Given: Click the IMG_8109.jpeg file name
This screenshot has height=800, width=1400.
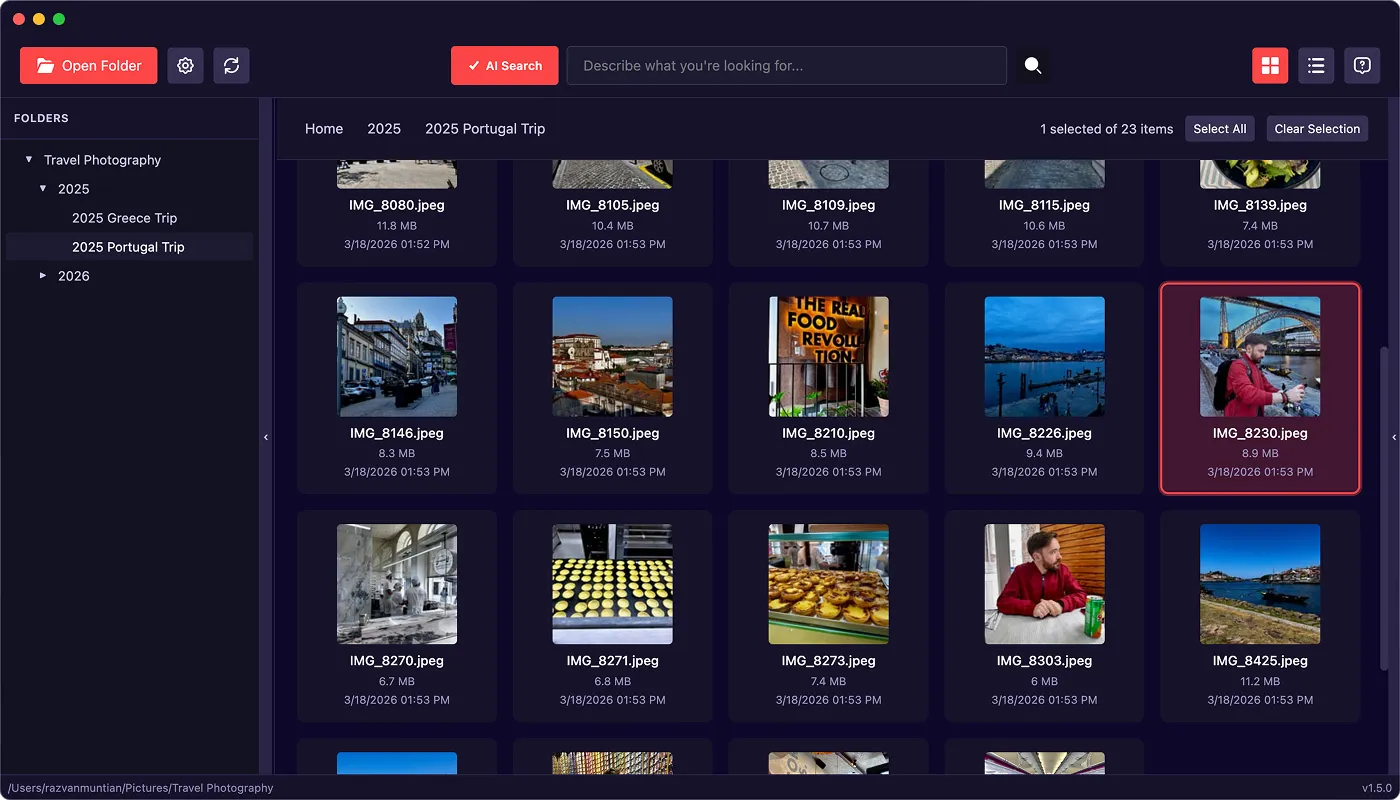Looking at the screenshot, I should tap(829, 205).
